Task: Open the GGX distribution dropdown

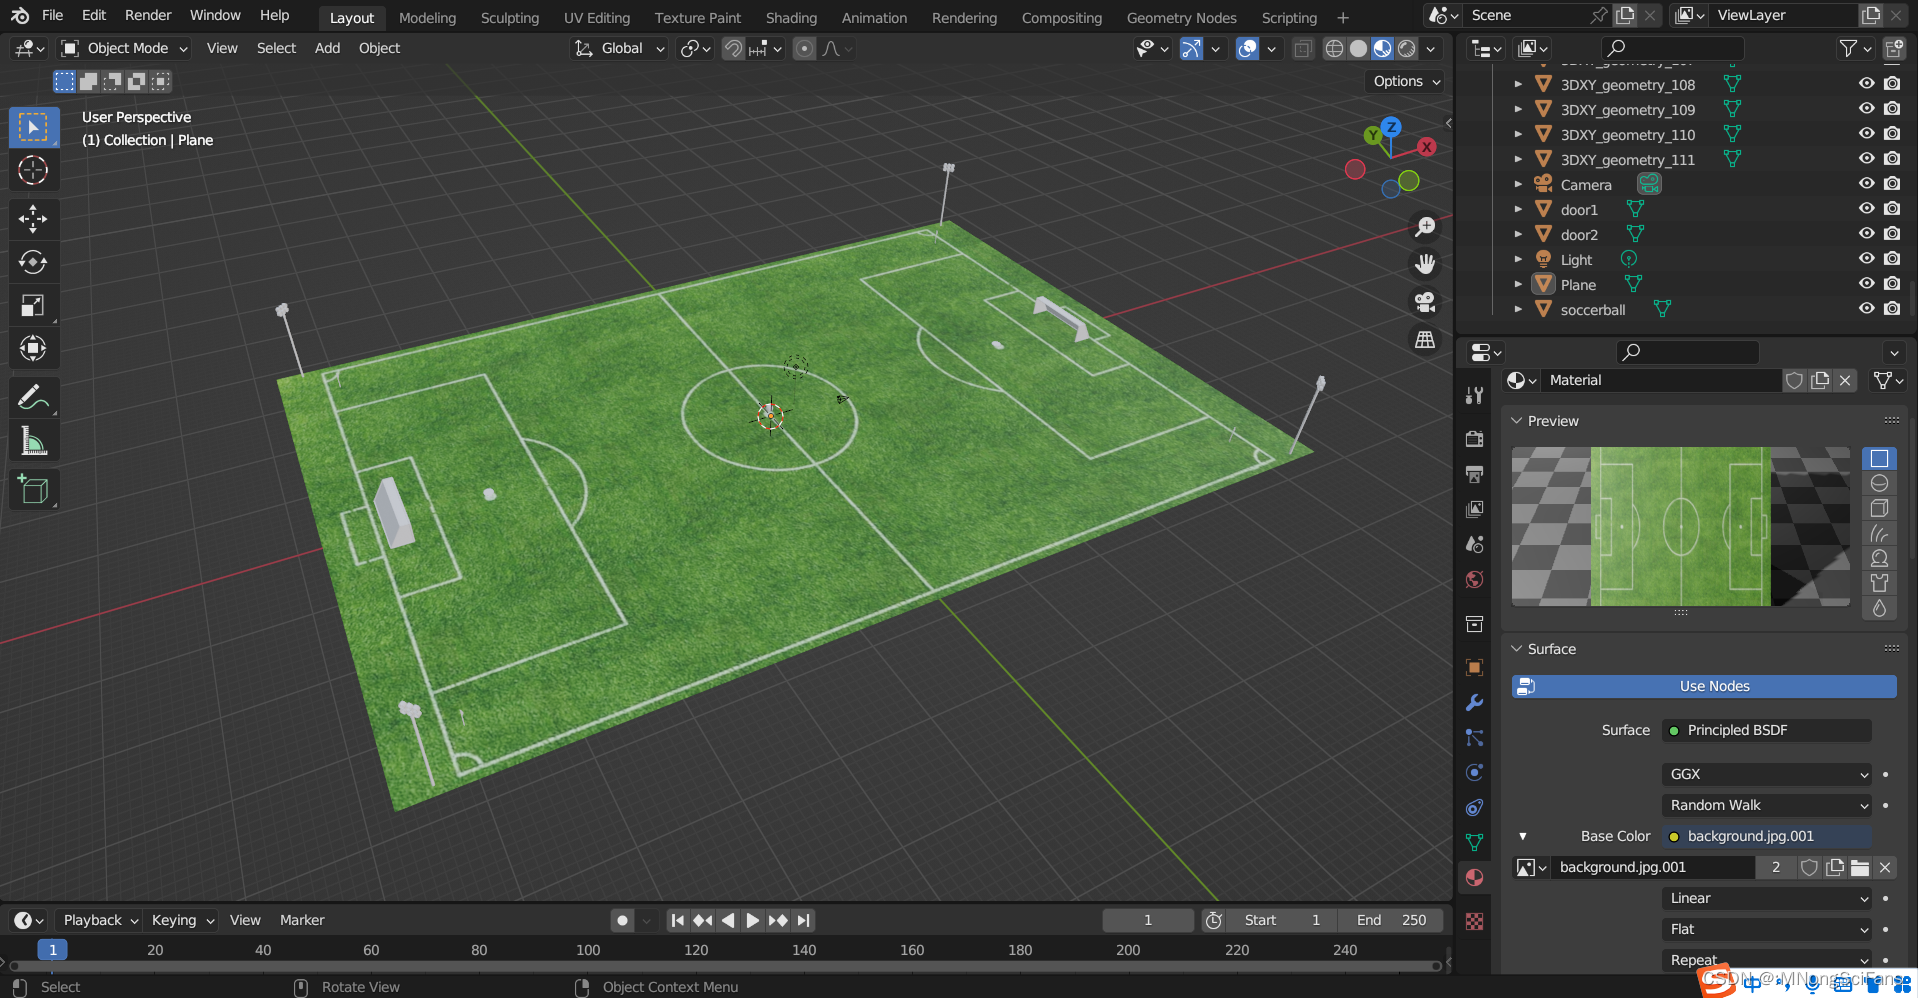Action: point(1767,774)
